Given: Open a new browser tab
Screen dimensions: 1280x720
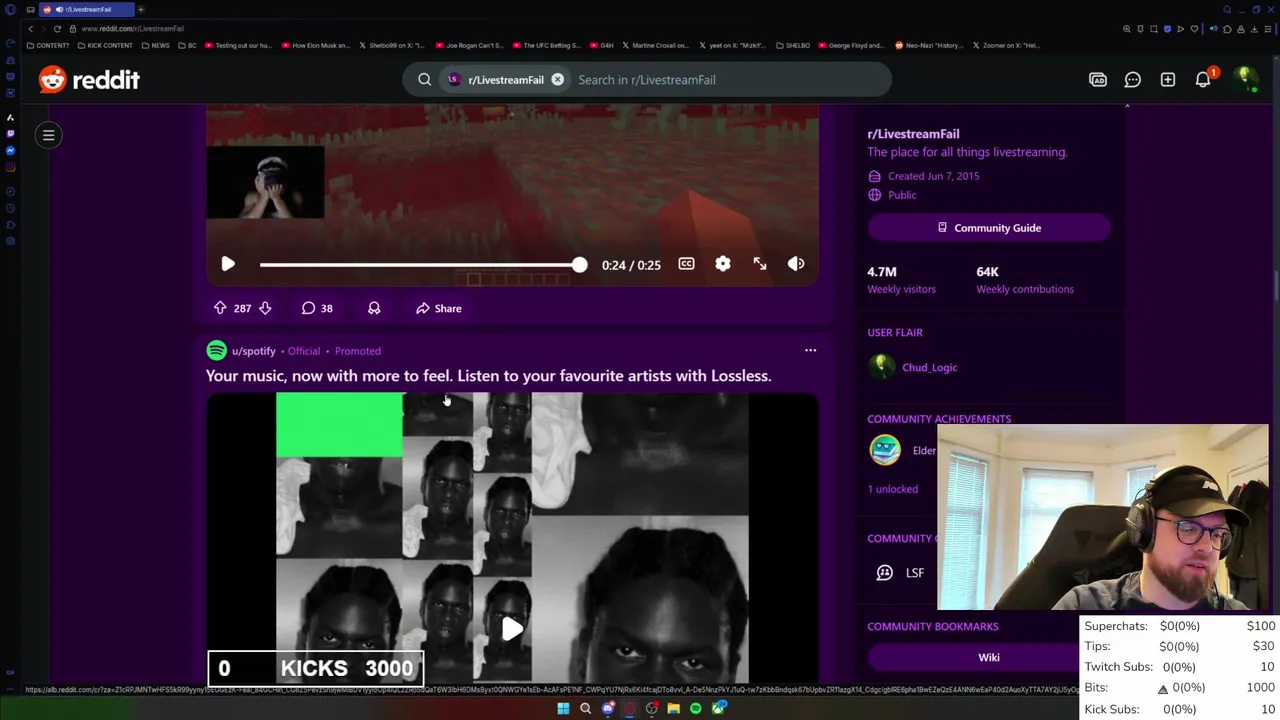Looking at the screenshot, I should (141, 9).
